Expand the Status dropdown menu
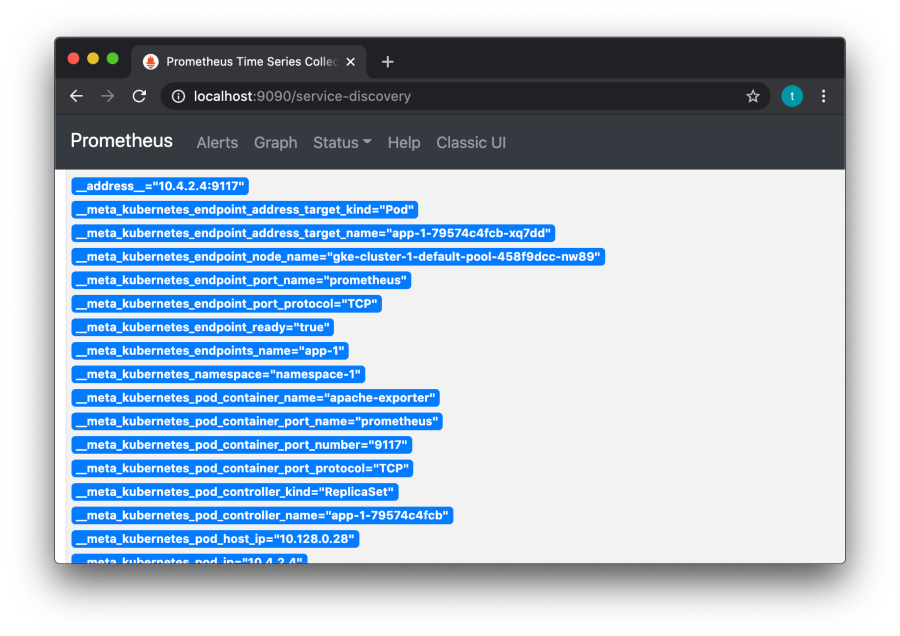900x636 pixels. coord(342,143)
